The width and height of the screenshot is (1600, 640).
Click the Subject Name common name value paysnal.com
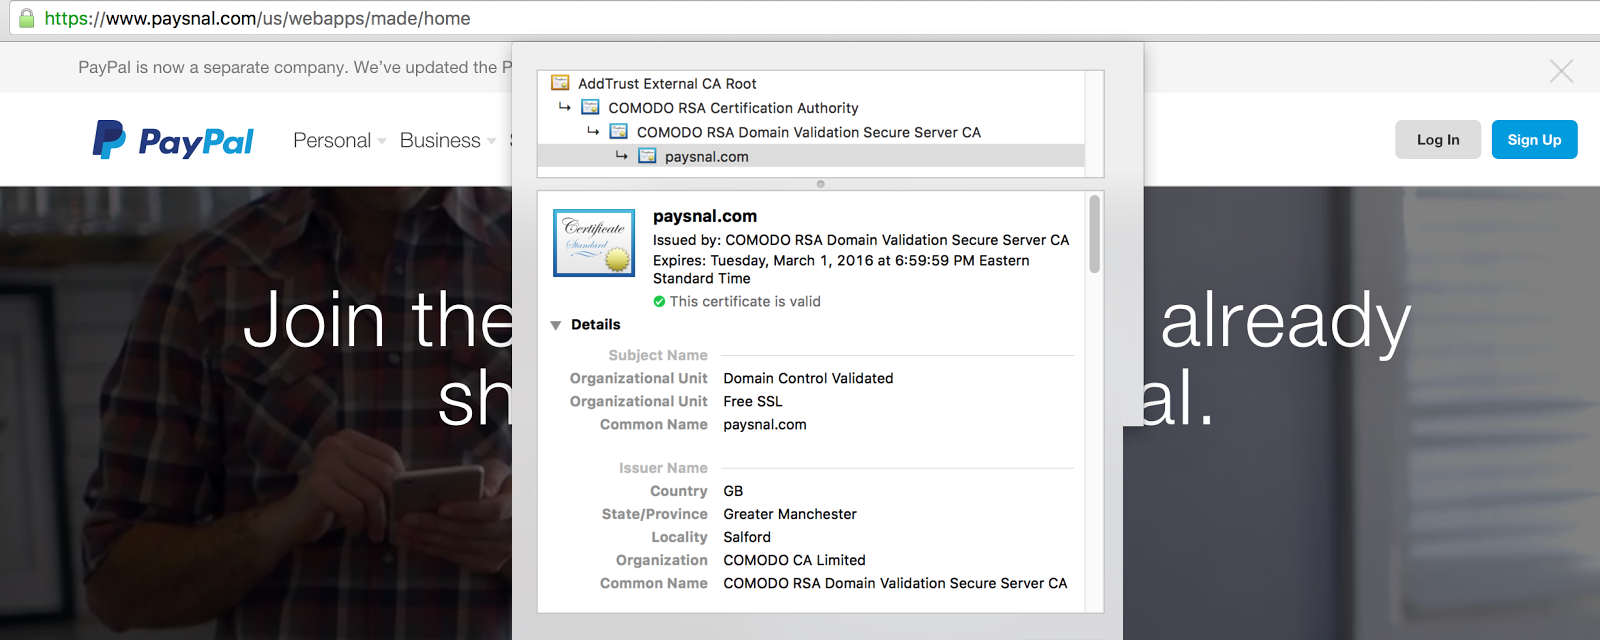tap(765, 424)
